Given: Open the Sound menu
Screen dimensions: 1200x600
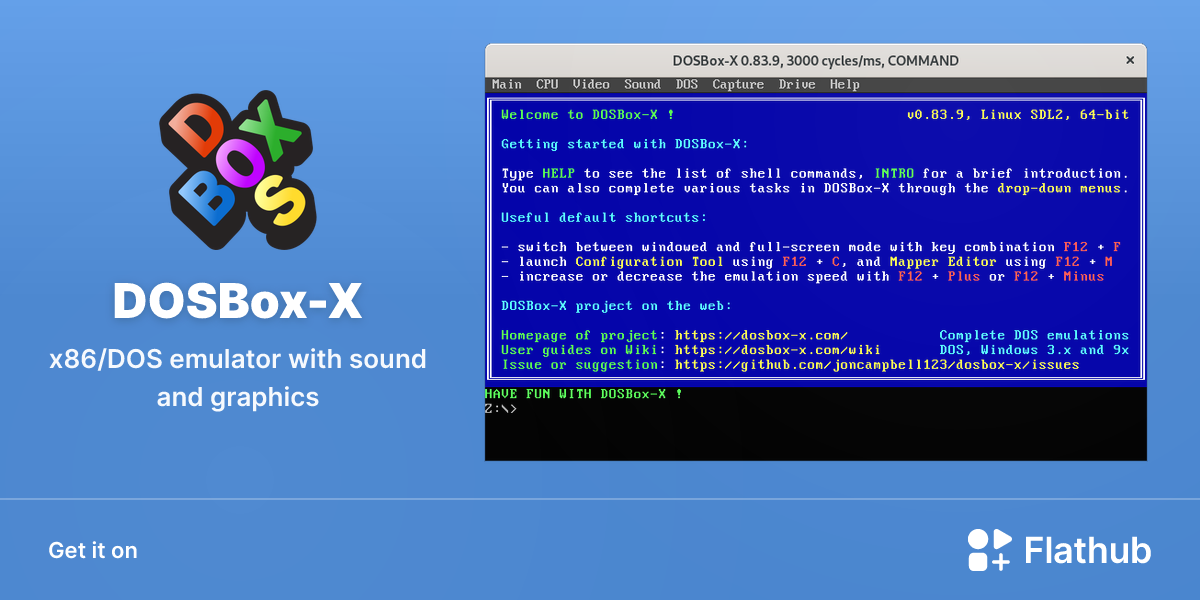Looking at the screenshot, I should coord(643,85).
